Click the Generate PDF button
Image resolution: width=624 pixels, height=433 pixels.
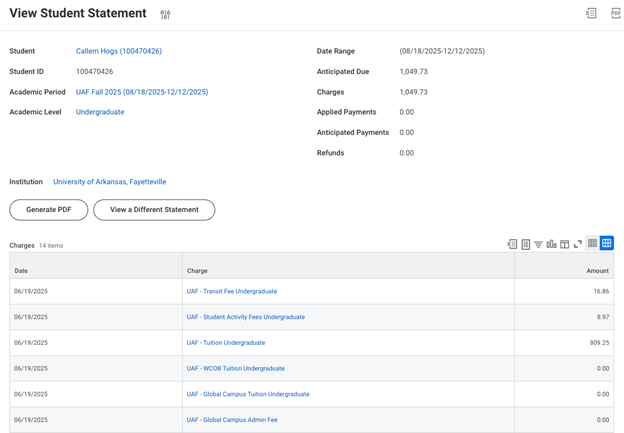pos(49,210)
